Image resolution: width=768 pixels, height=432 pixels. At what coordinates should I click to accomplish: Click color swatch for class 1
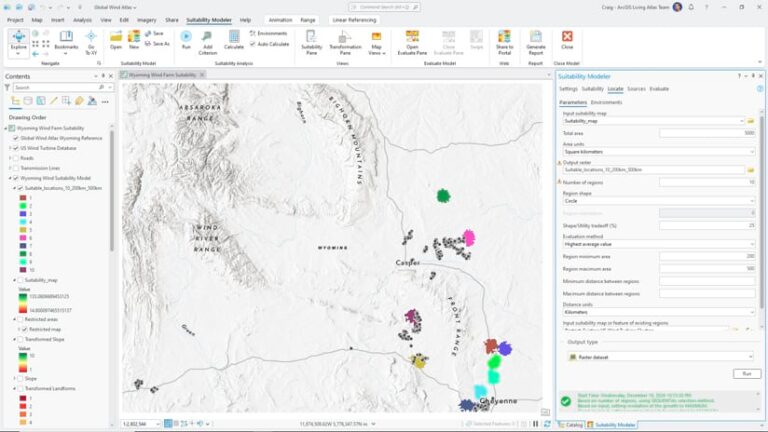(23, 198)
